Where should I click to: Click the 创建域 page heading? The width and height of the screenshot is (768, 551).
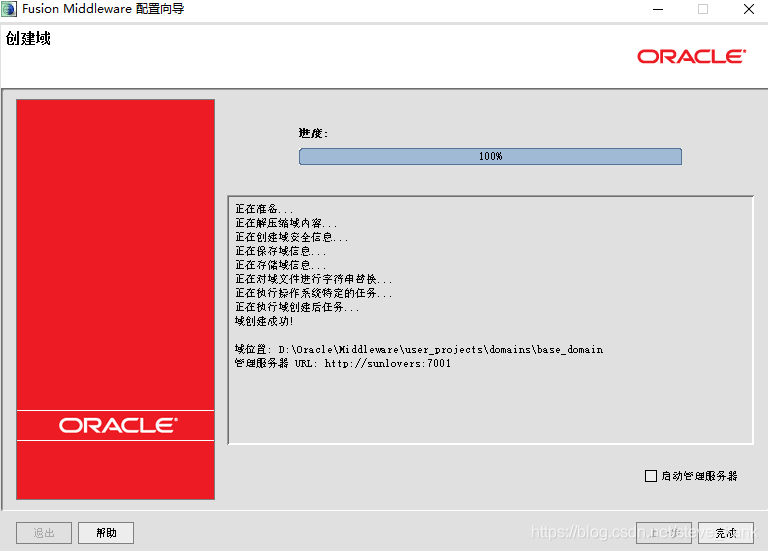28,38
